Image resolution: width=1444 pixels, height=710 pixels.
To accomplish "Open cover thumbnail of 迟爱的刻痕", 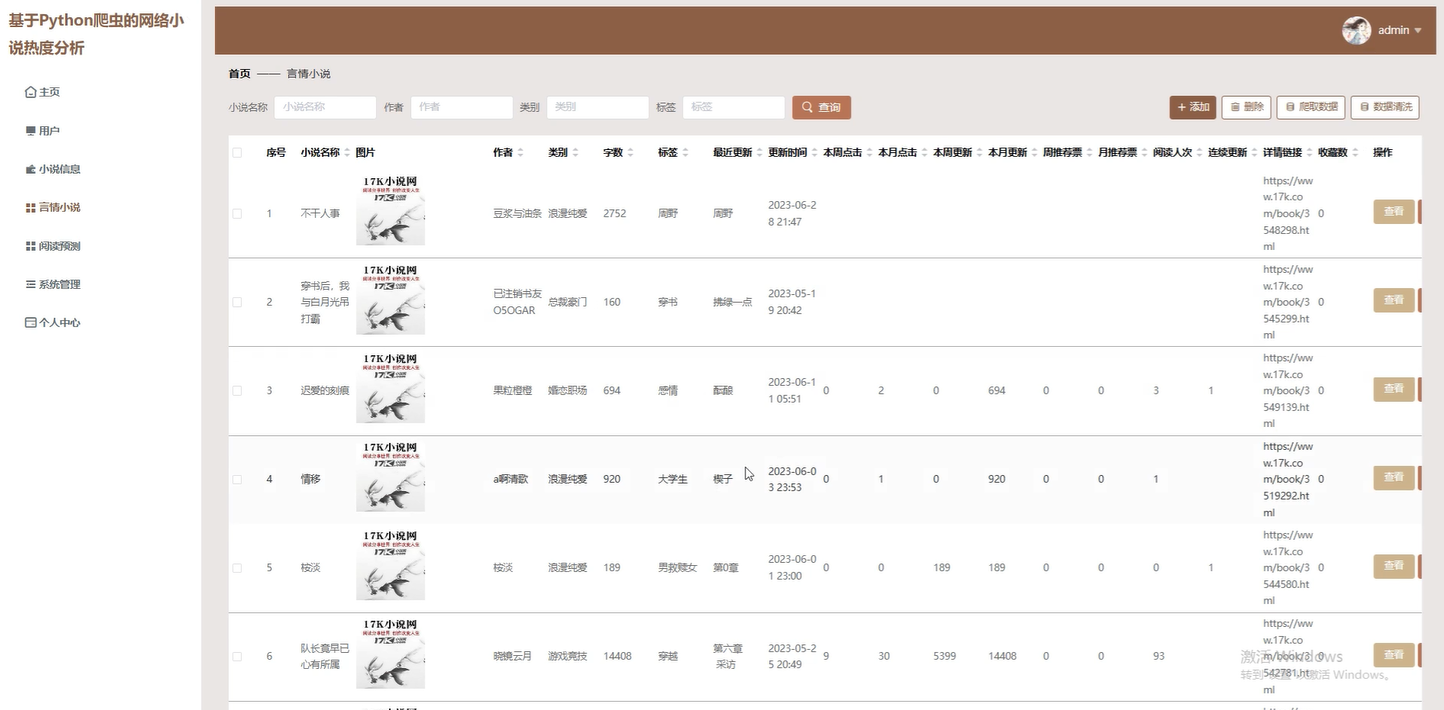I will pos(390,388).
